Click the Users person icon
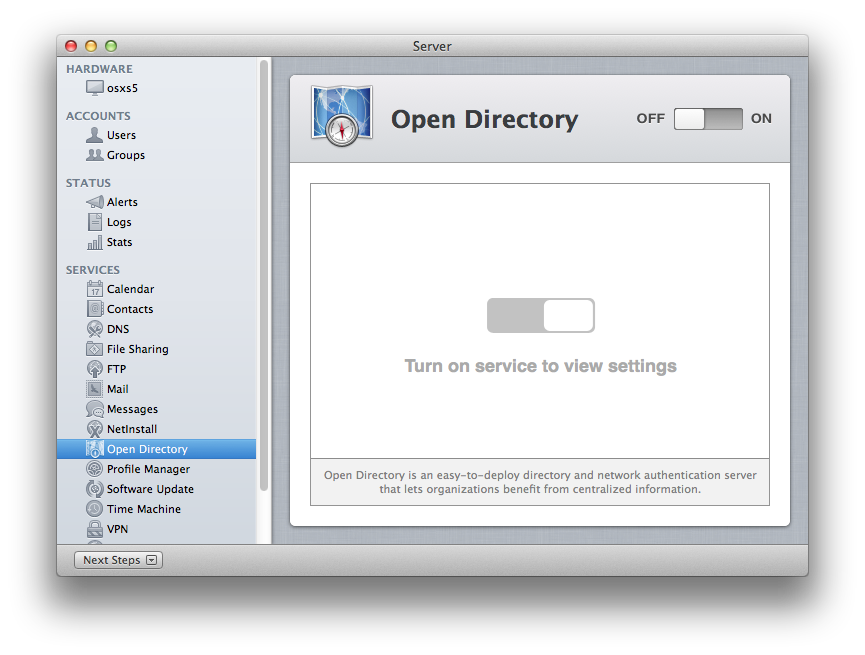The height and width of the screenshot is (655, 865). (94, 135)
